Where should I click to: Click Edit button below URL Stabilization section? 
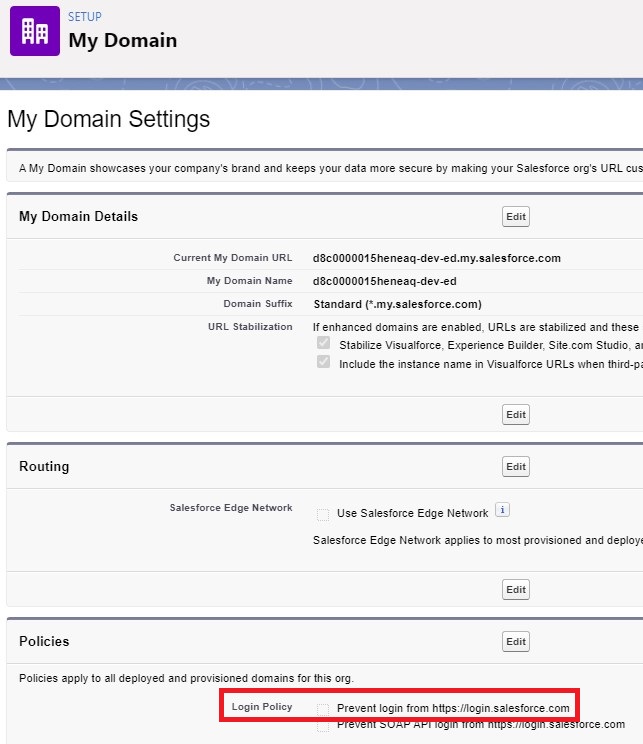tap(516, 415)
